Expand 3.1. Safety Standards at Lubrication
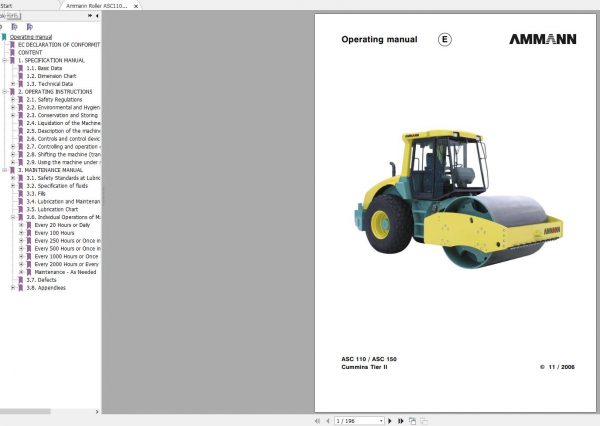 tap(13, 178)
